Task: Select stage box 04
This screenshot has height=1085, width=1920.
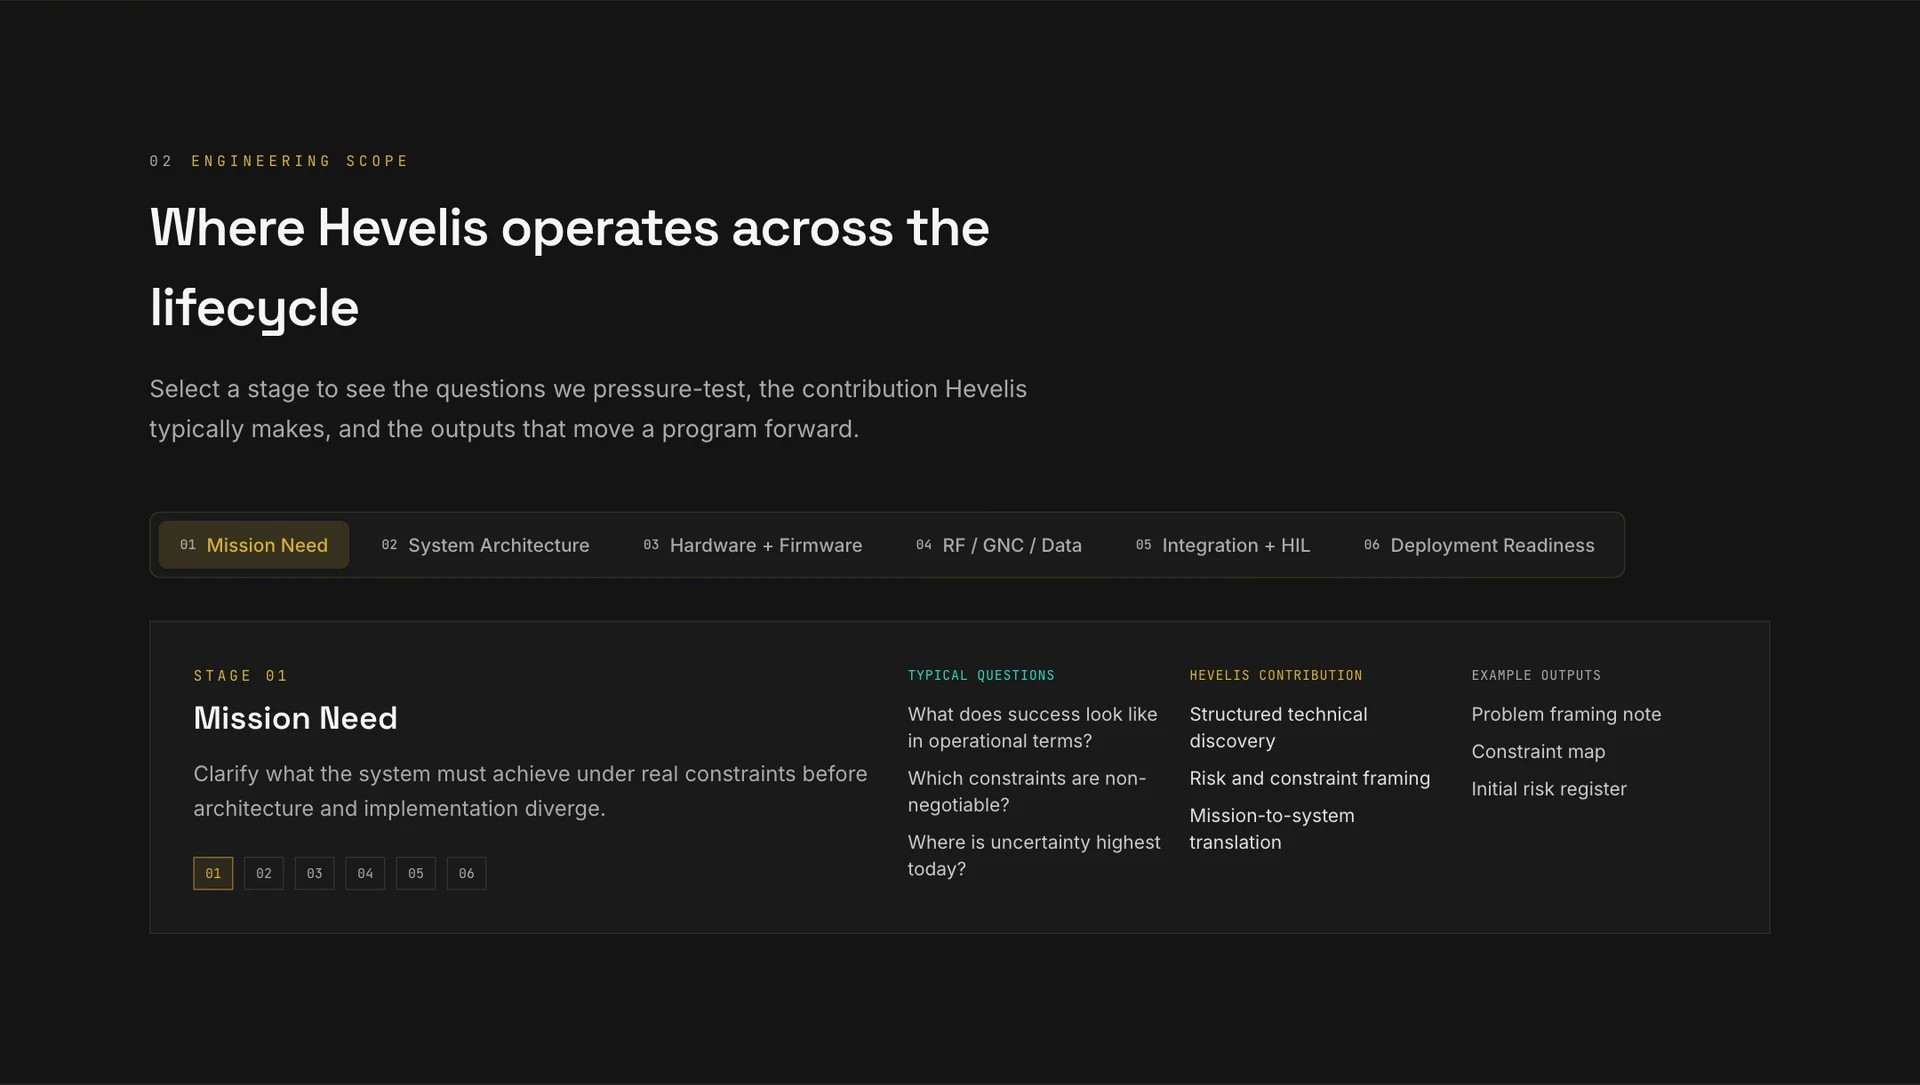Action: [x=365, y=873]
